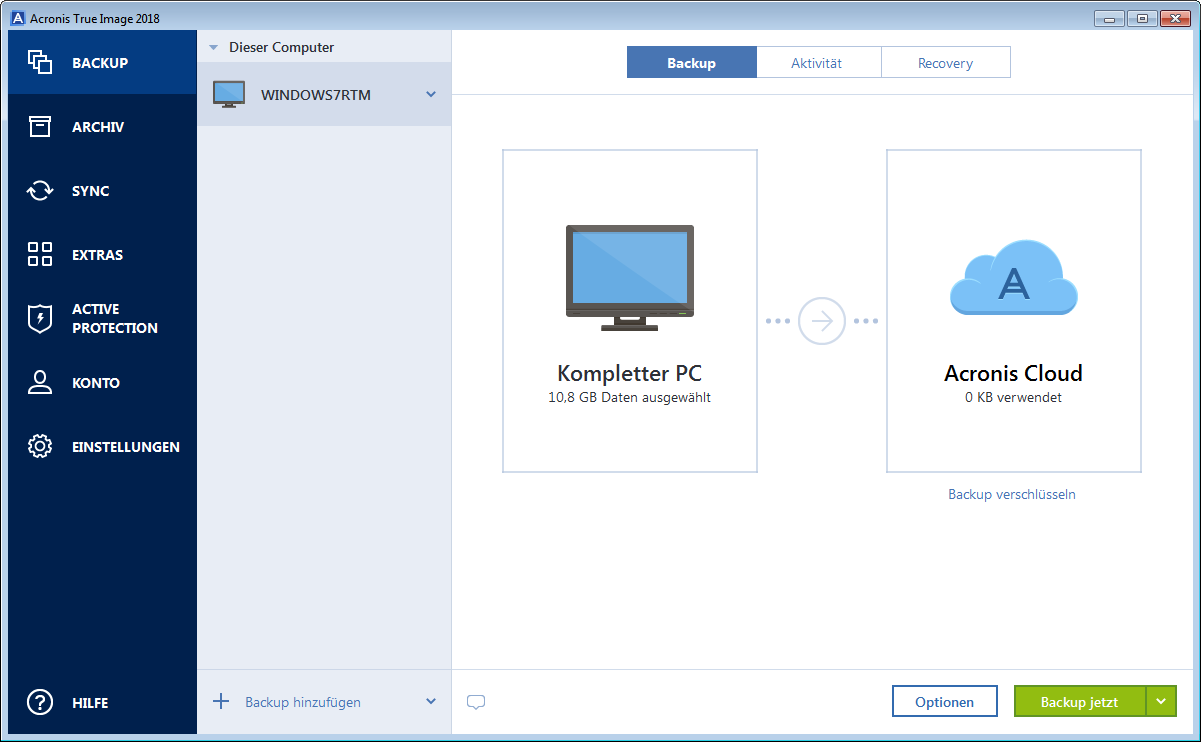Click the arrow circle between source and destination
Viewport: 1201px width, 742px height.
tap(822, 321)
